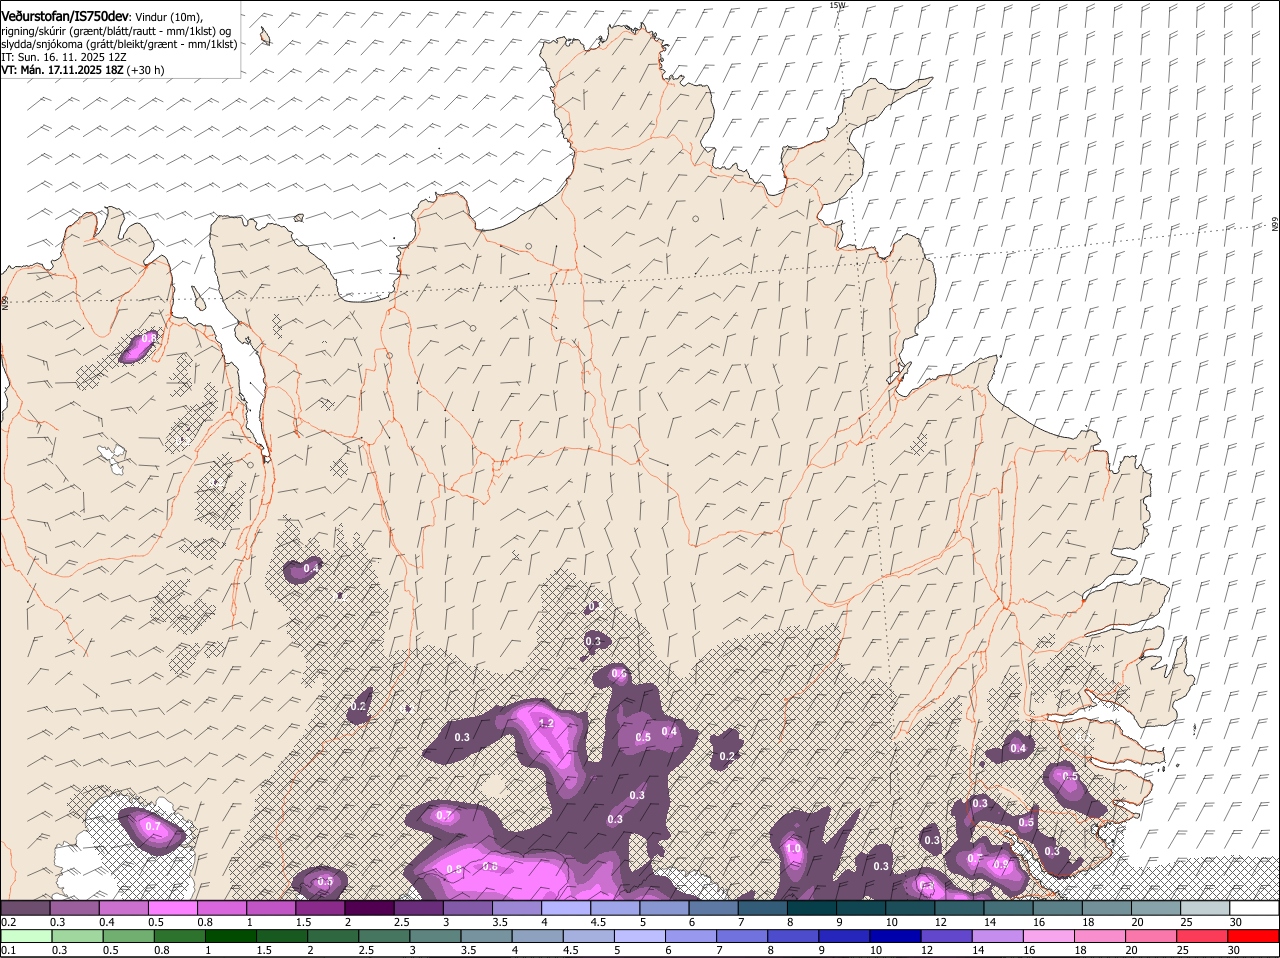Viewport: 1280px width, 958px height.
Task: Select the light pink swatch labeled 16
Action: 1049,936
